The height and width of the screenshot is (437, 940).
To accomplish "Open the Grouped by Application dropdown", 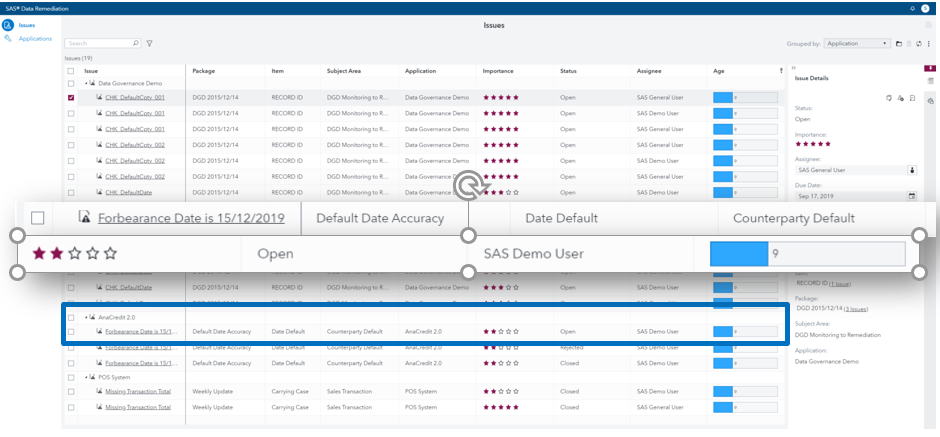I will (x=857, y=44).
